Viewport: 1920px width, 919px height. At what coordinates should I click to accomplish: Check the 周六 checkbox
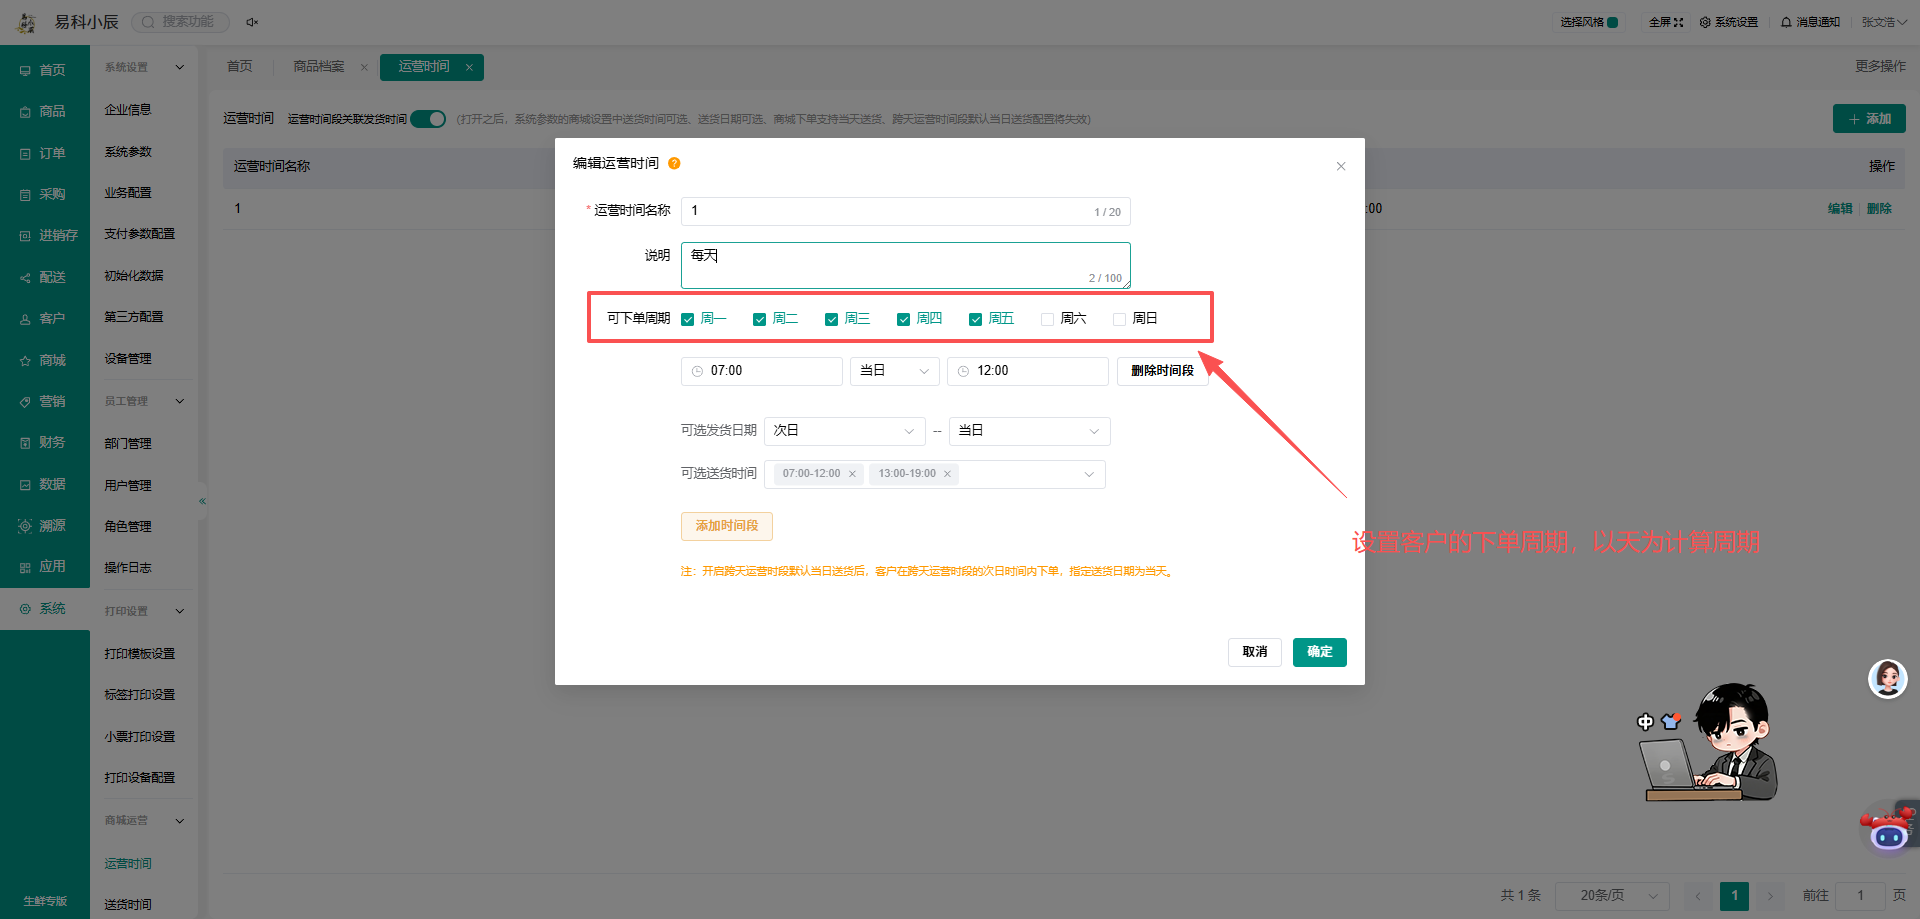pos(1047,319)
